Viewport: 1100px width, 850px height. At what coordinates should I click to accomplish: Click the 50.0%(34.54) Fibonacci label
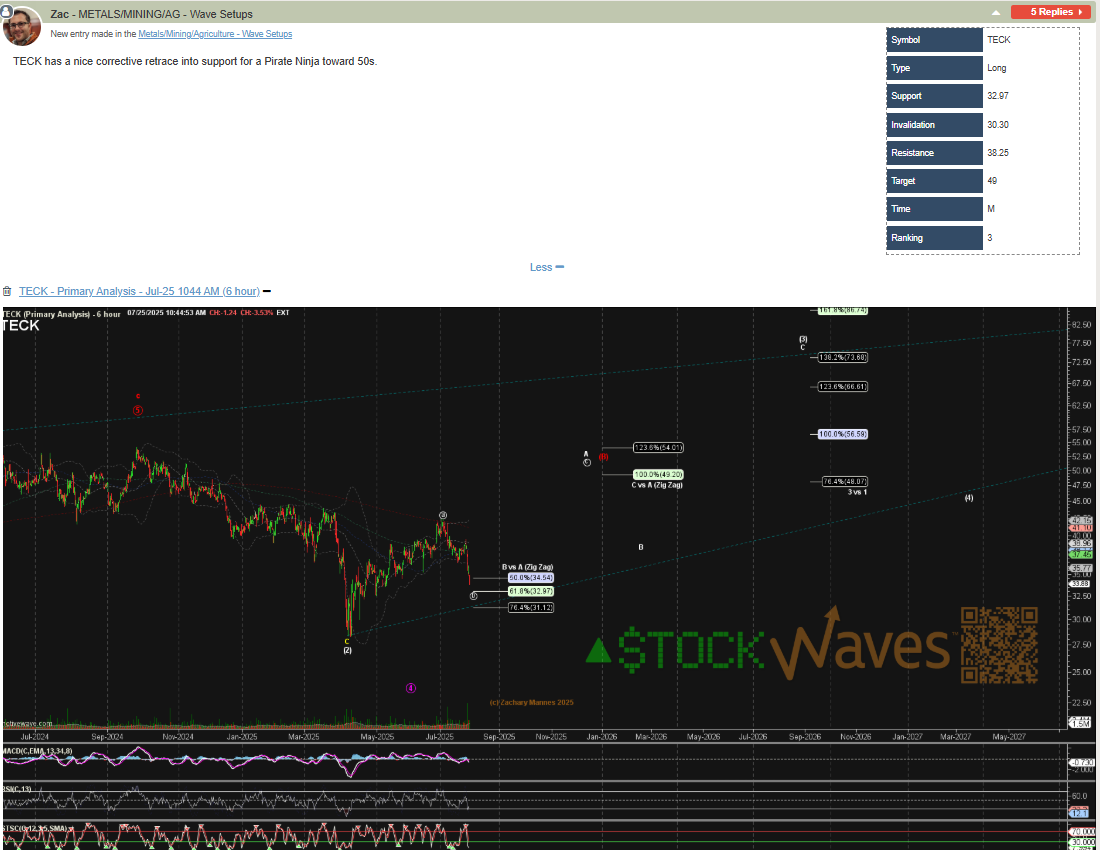[531, 578]
